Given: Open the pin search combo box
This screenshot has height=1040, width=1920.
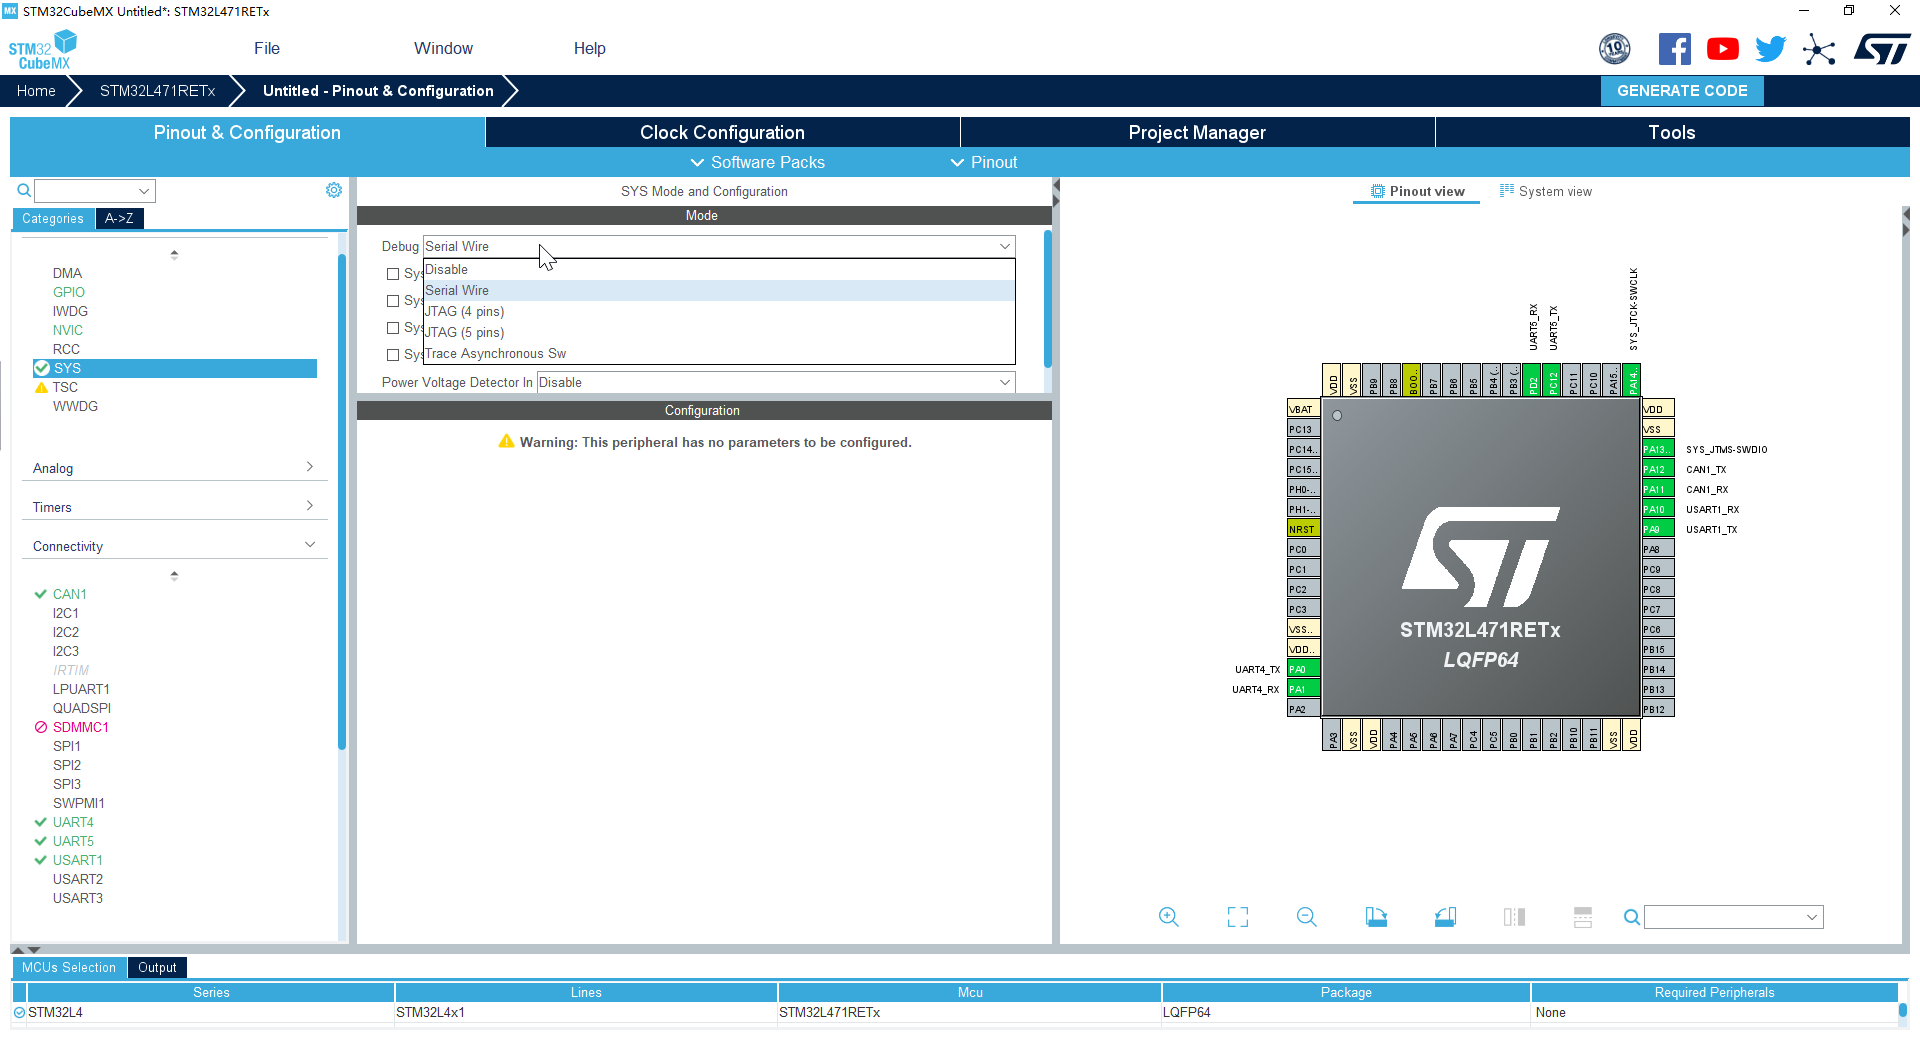Looking at the screenshot, I should pyautogui.click(x=1734, y=917).
